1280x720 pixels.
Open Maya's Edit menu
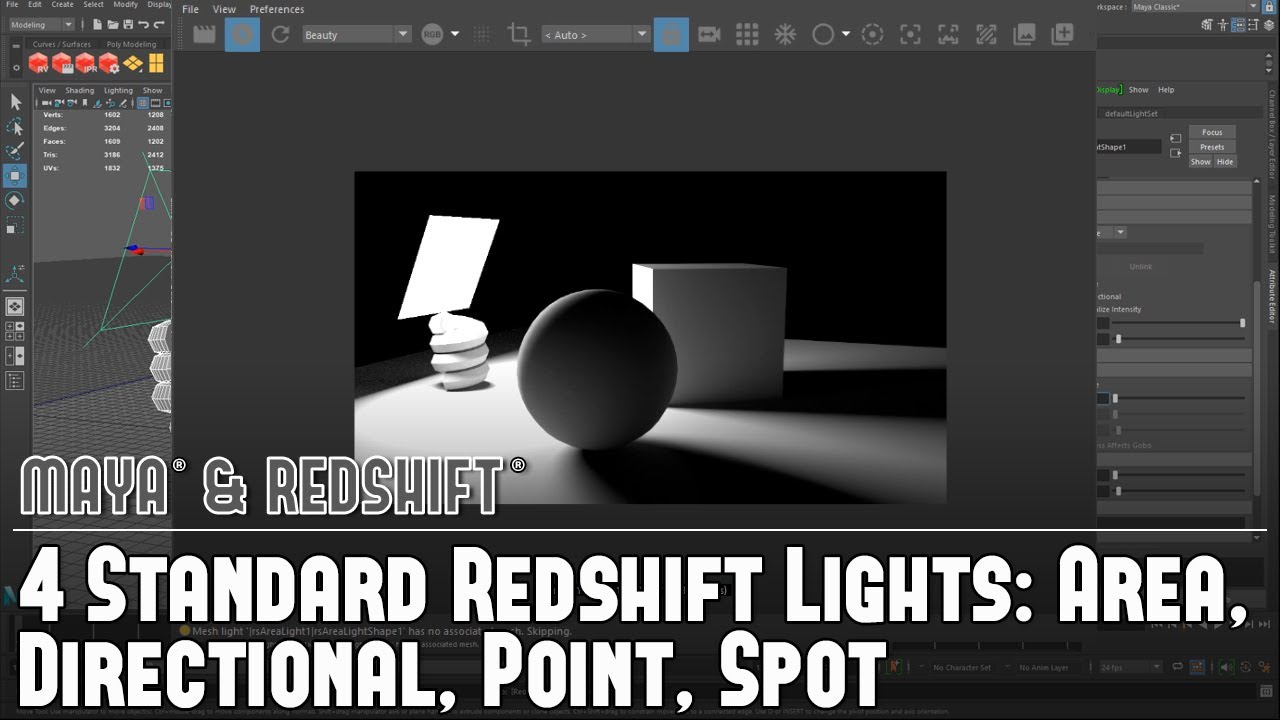(x=35, y=5)
